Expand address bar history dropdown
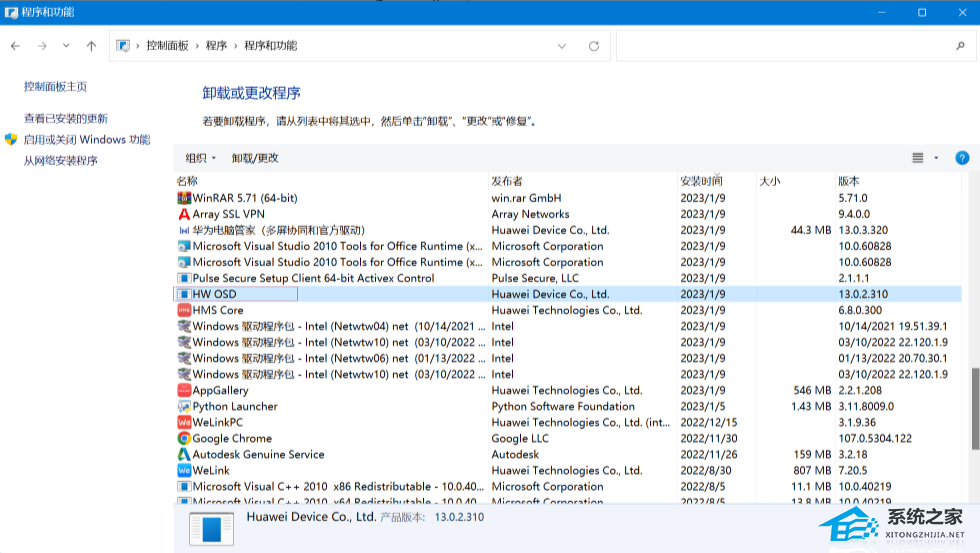The width and height of the screenshot is (980, 553). tap(562, 46)
